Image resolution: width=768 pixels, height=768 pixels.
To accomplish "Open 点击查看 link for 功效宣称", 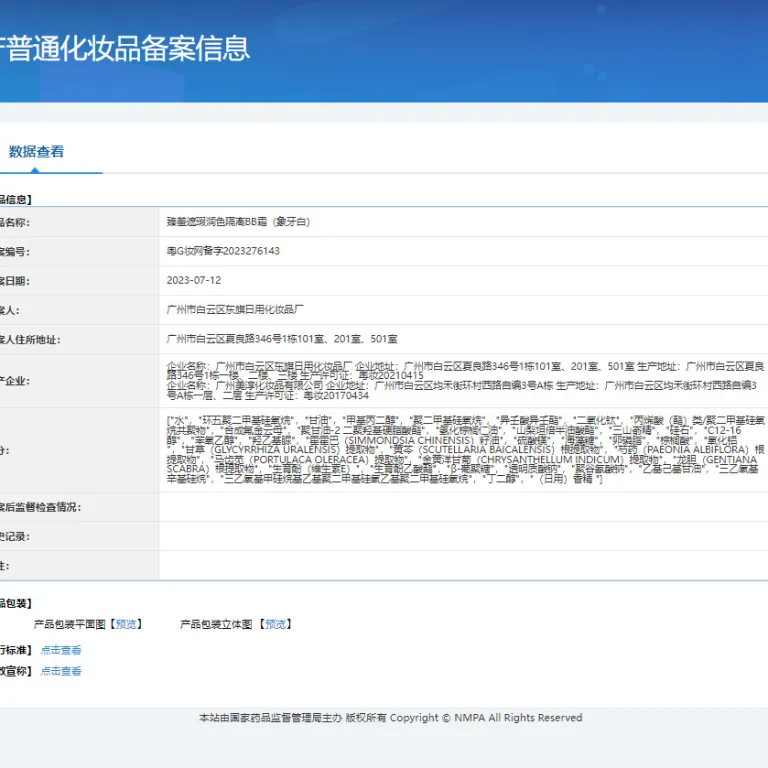I will click(61, 671).
